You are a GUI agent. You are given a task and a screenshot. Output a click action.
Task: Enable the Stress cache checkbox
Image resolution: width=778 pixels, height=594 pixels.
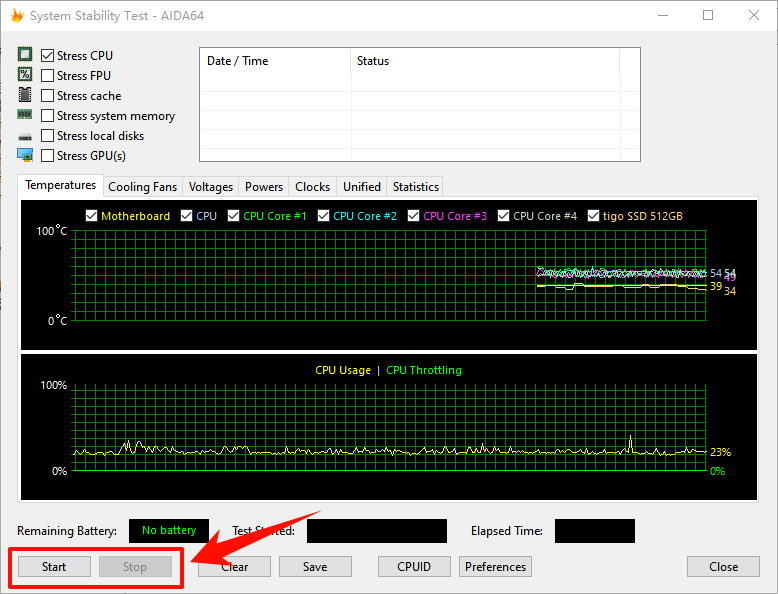pyautogui.click(x=47, y=95)
